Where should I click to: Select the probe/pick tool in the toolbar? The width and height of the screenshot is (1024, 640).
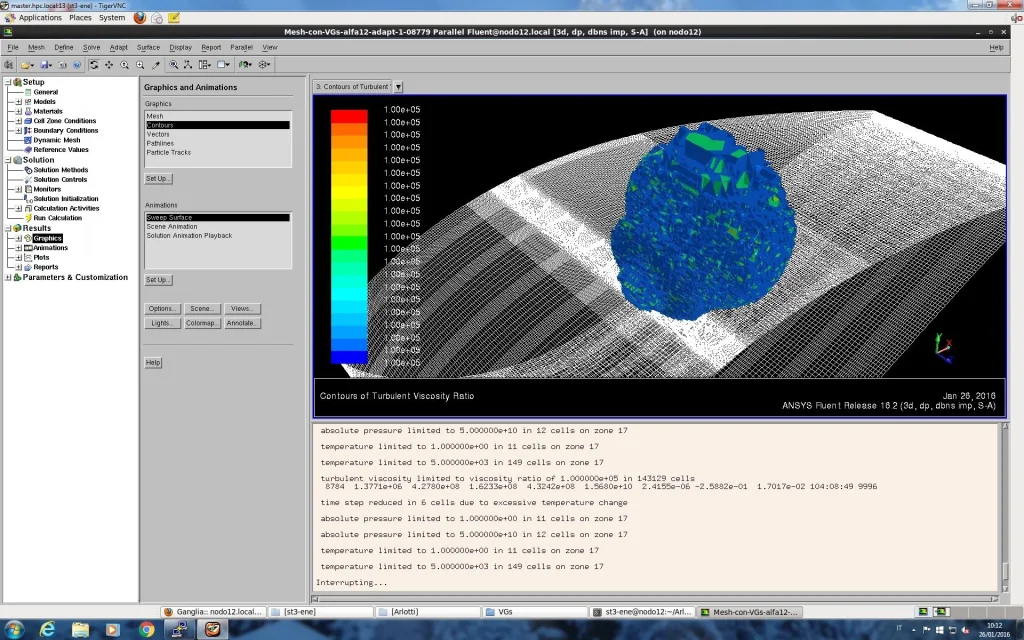point(155,64)
